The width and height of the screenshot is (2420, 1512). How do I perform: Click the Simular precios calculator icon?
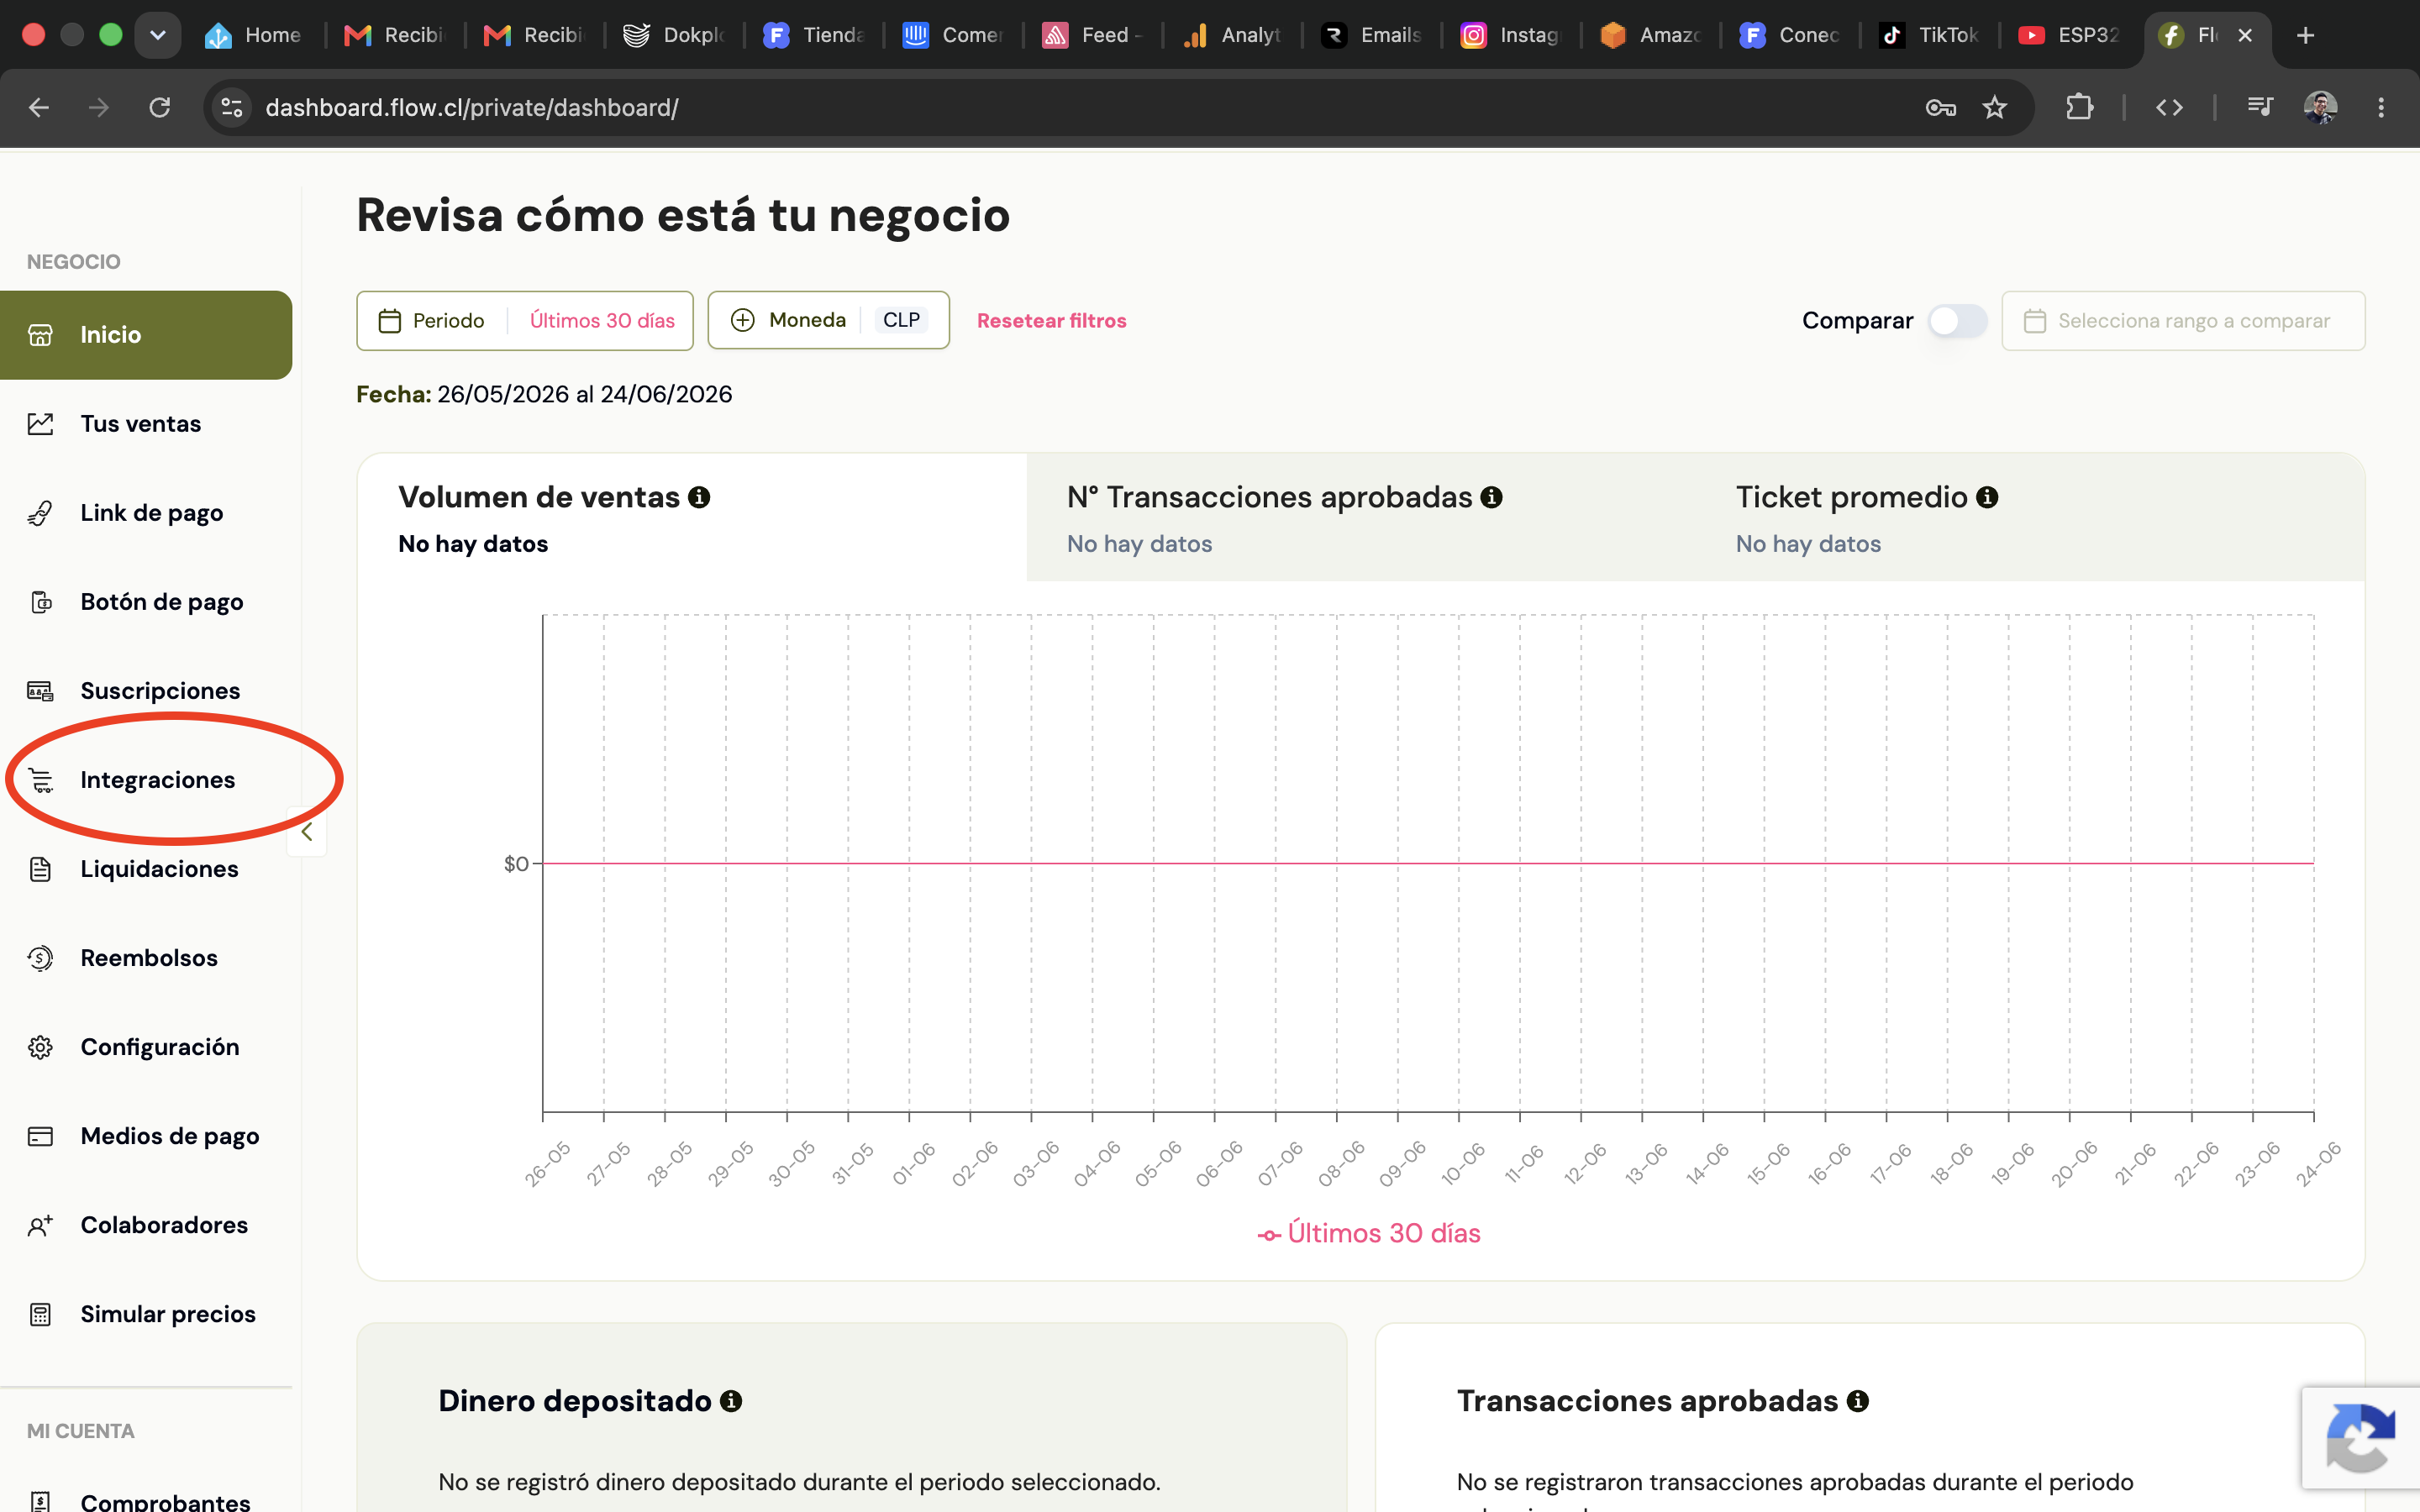click(x=40, y=1314)
